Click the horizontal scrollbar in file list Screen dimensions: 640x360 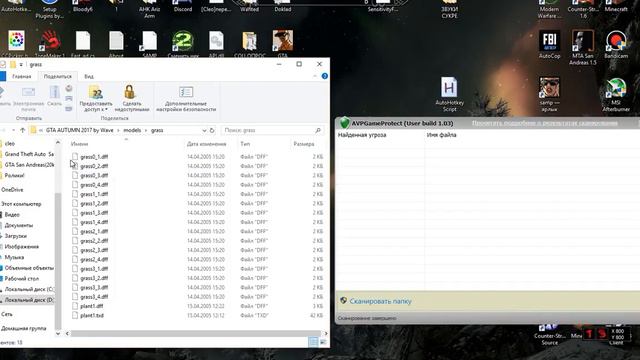(196, 333)
